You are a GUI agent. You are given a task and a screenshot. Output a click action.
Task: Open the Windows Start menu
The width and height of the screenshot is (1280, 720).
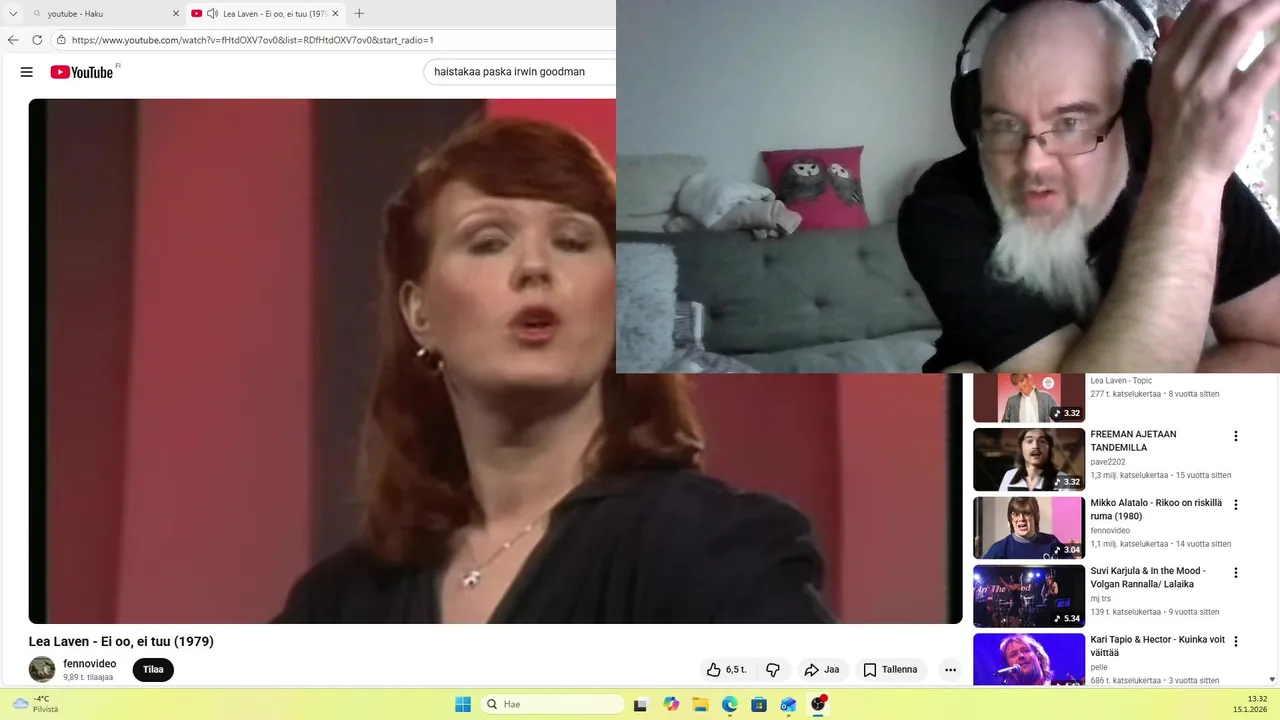tap(463, 704)
